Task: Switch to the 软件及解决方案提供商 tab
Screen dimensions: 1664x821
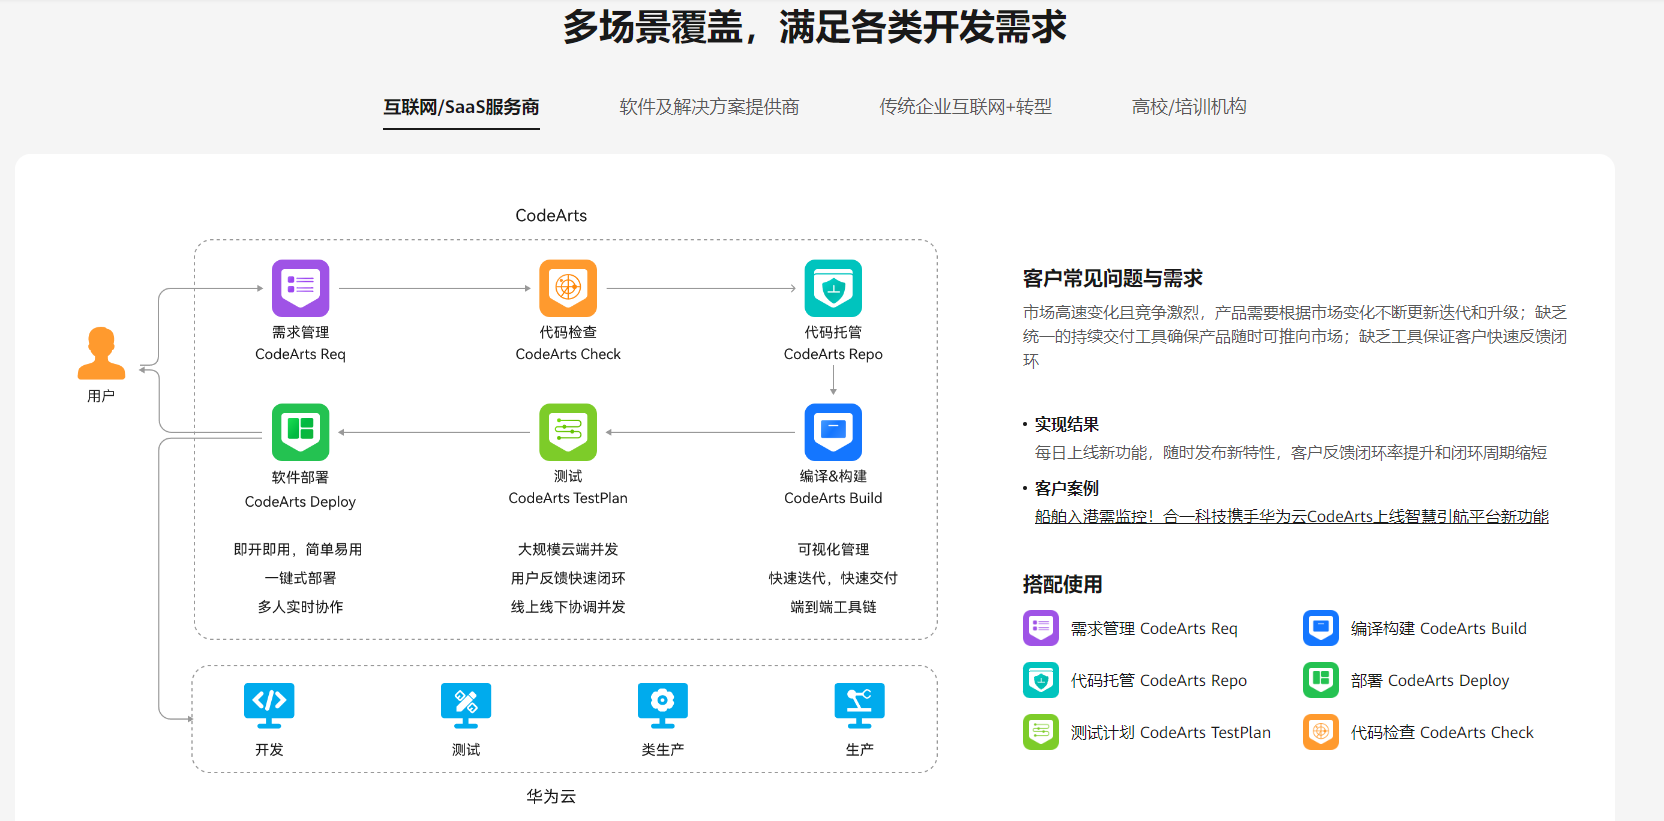Action: coord(709,107)
